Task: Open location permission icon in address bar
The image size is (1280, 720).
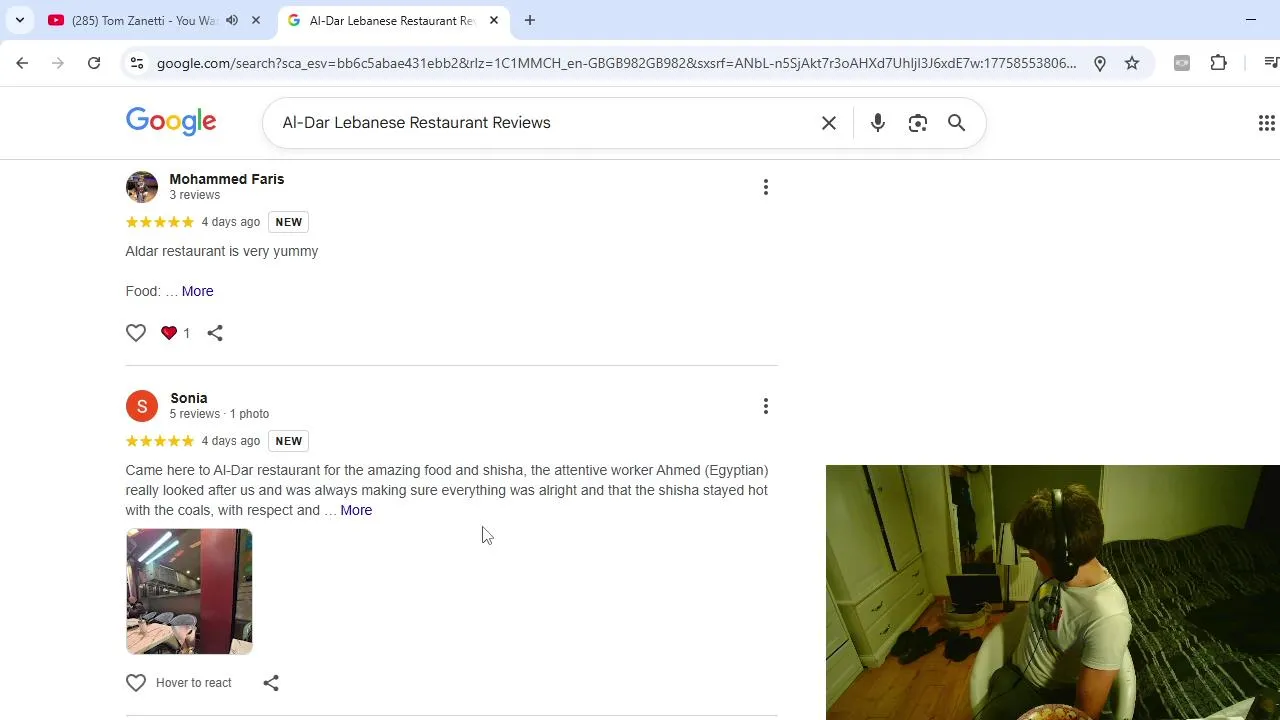Action: coord(1100,63)
